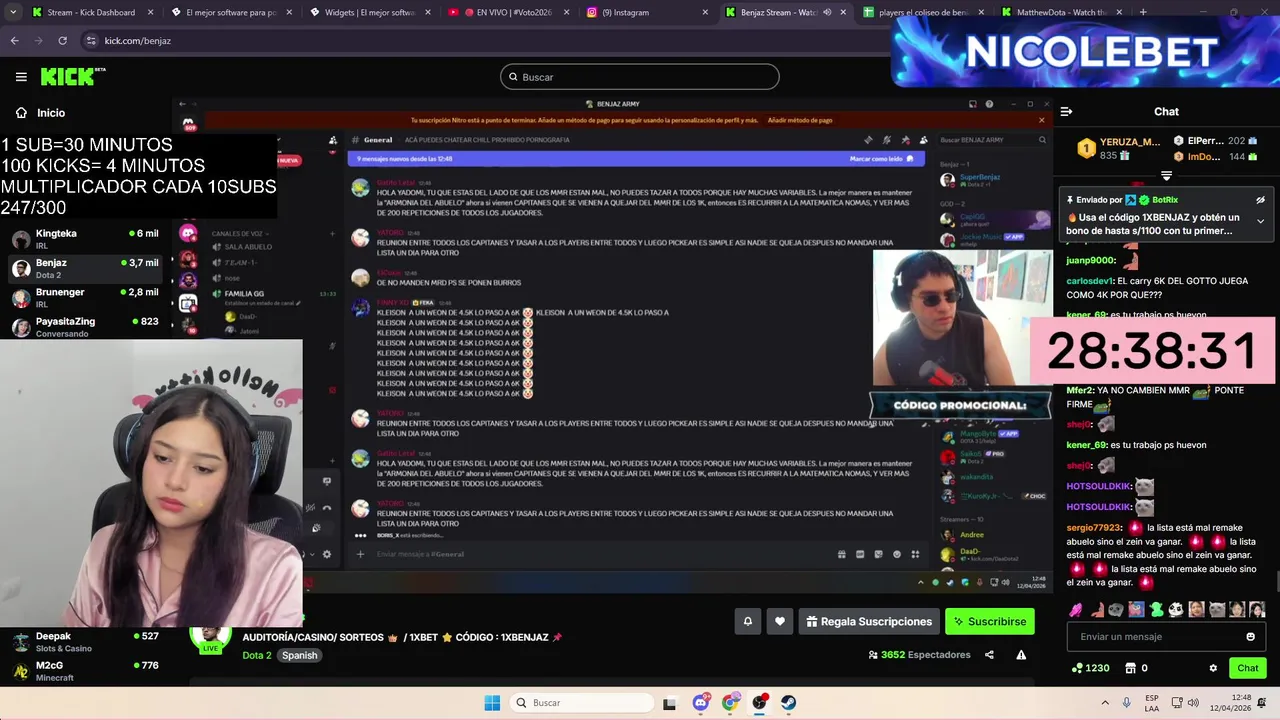Open the Dota 2 category link

tap(257, 656)
